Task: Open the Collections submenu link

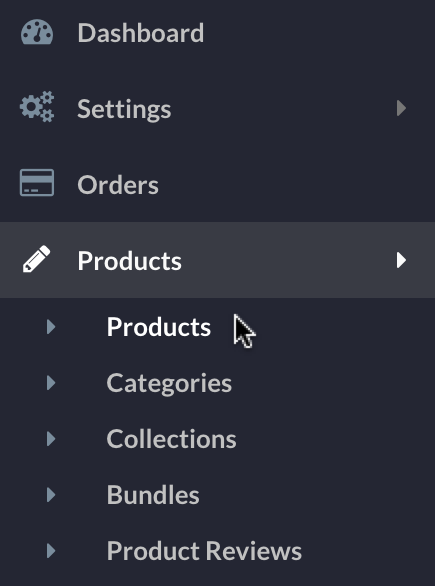Action: coord(172,439)
